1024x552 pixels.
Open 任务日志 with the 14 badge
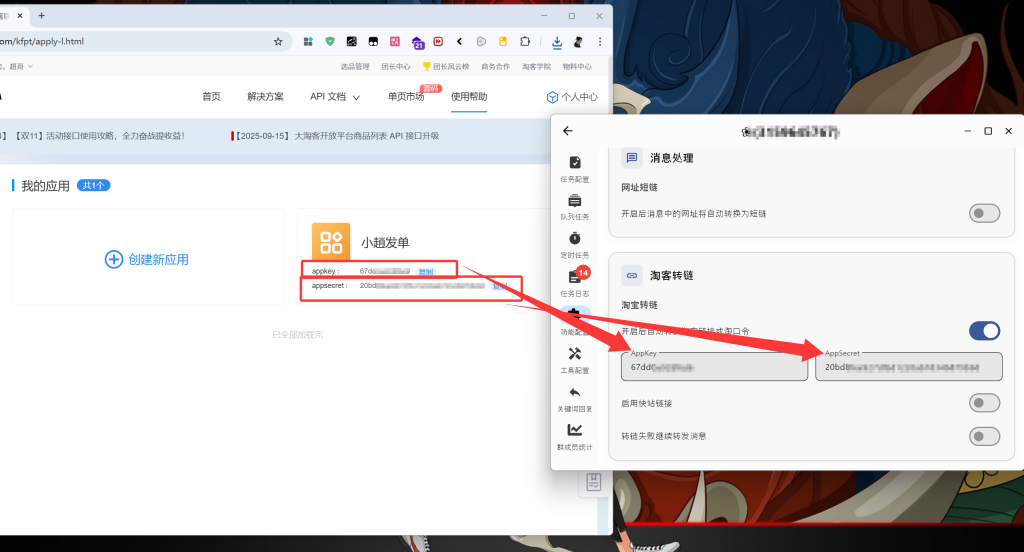[x=575, y=283]
